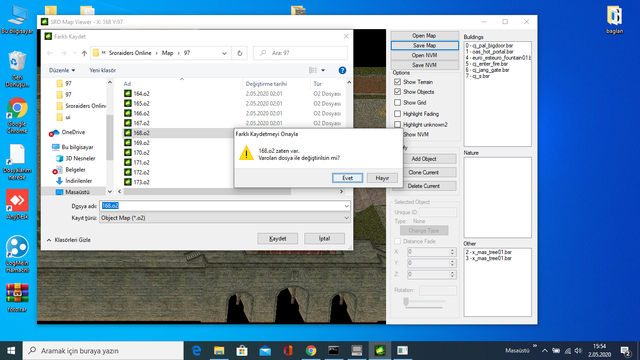This screenshot has height=360, width=640.
Task: Open File Explorer from the taskbar
Action: (219, 351)
